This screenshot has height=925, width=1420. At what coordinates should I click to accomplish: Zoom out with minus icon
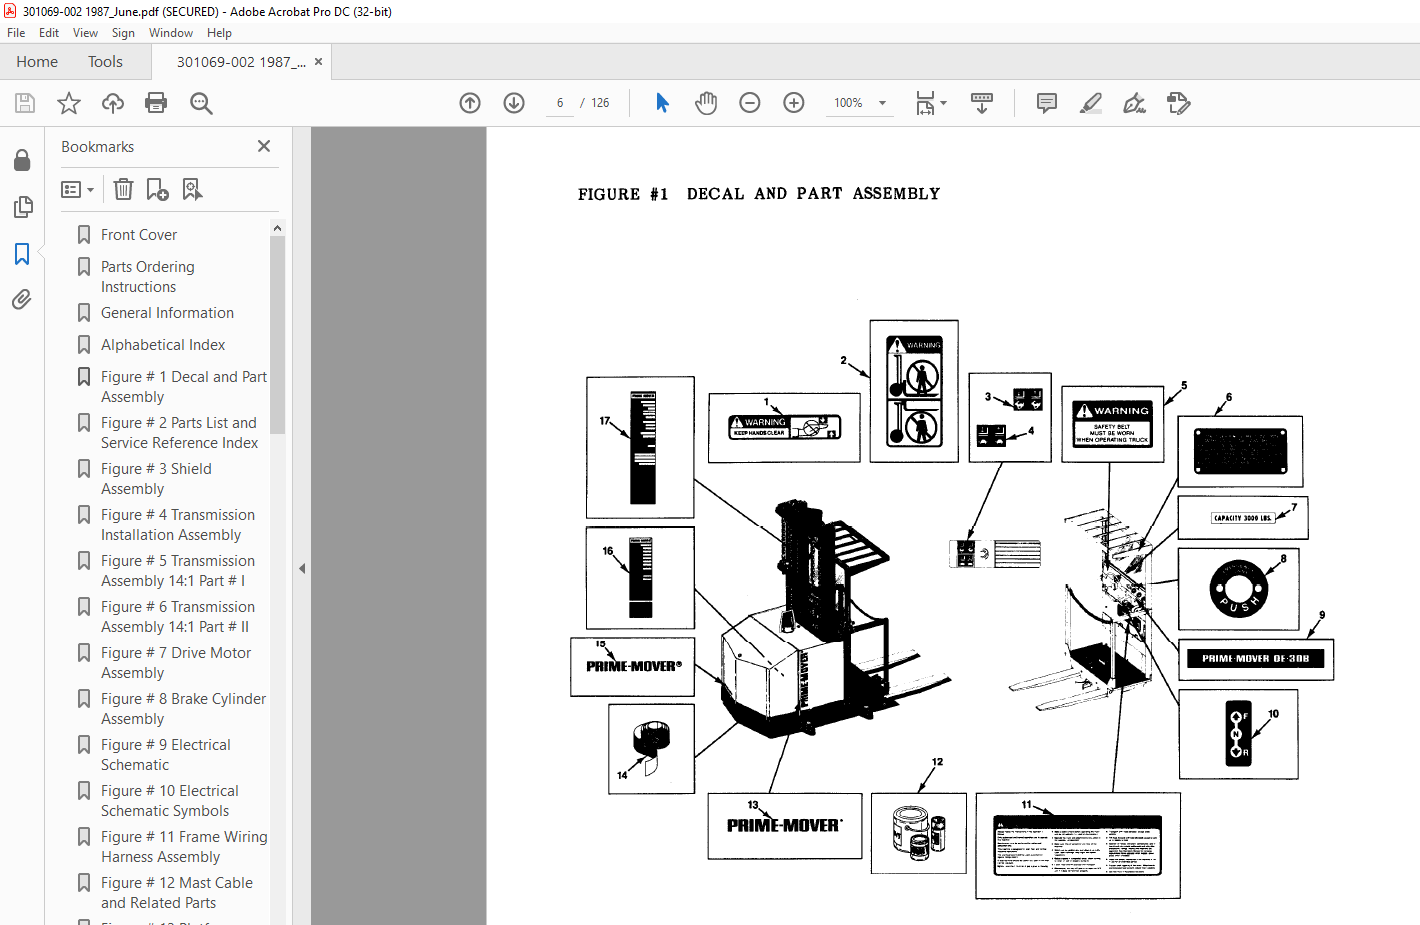750,103
